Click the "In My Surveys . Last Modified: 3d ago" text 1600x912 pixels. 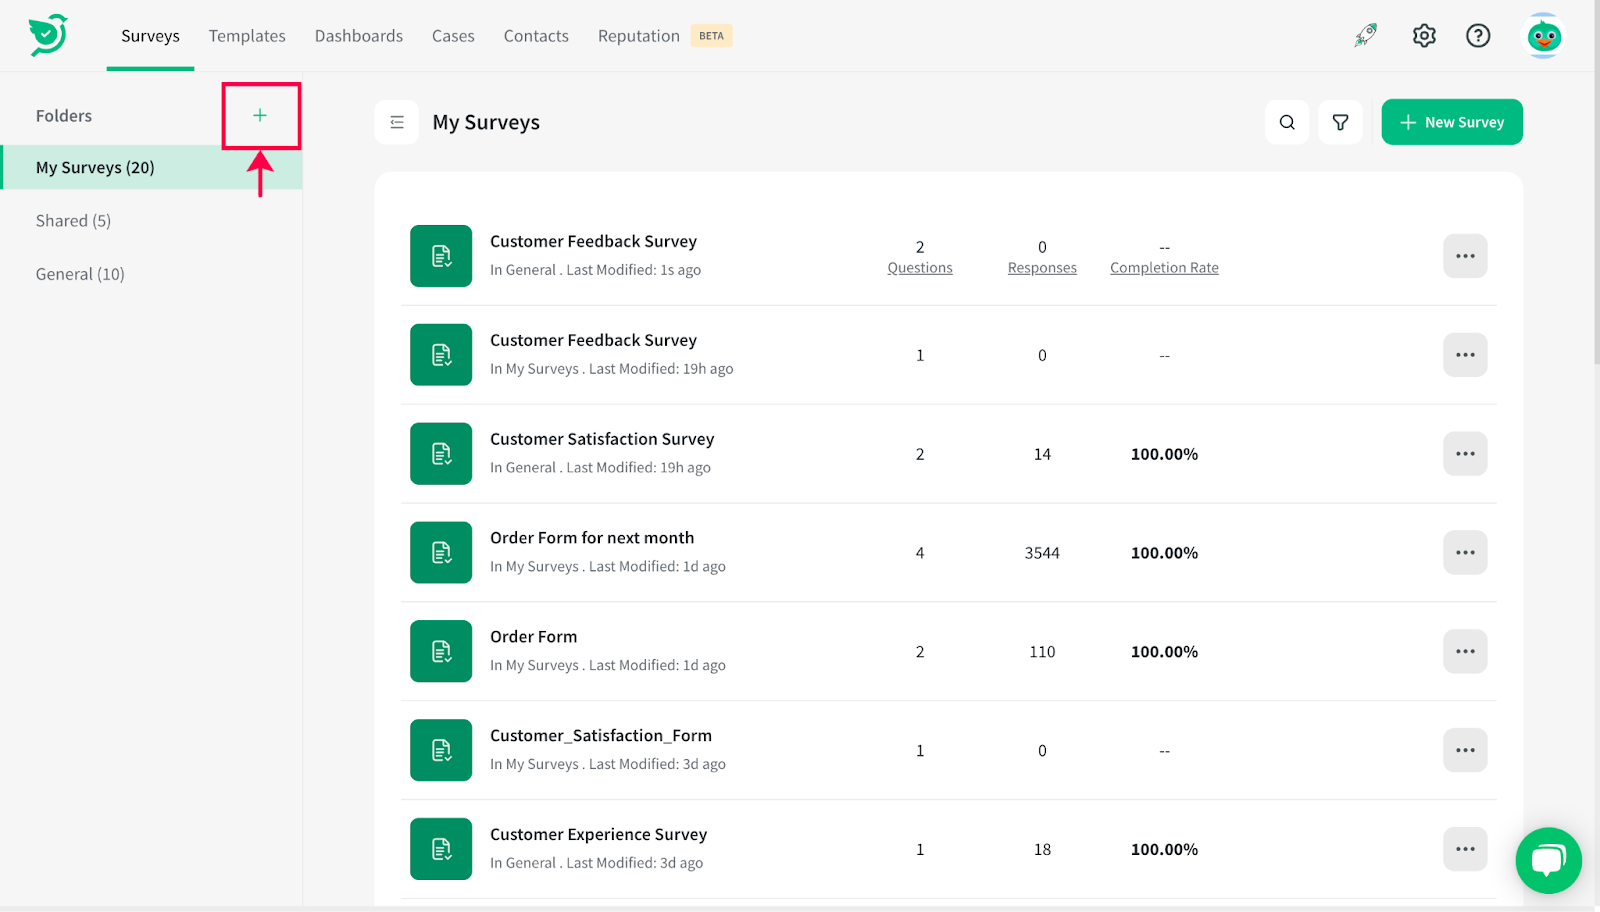(x=608, y=764)
